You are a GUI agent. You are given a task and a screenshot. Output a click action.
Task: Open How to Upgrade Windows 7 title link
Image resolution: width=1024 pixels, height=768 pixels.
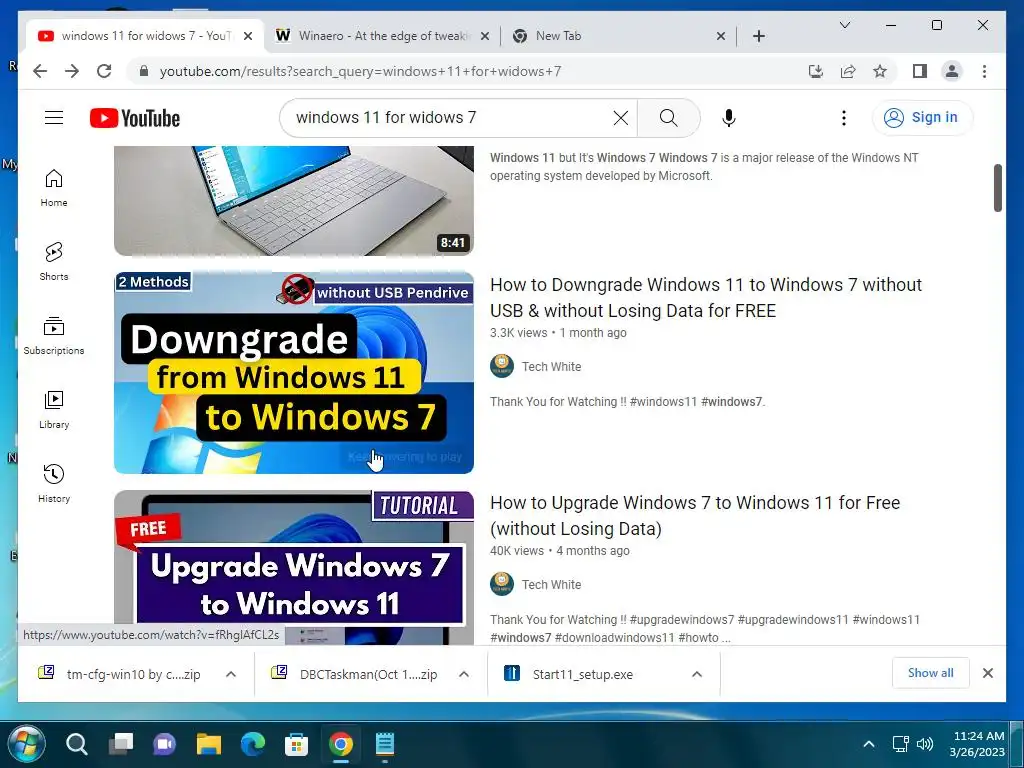point(695,515)
